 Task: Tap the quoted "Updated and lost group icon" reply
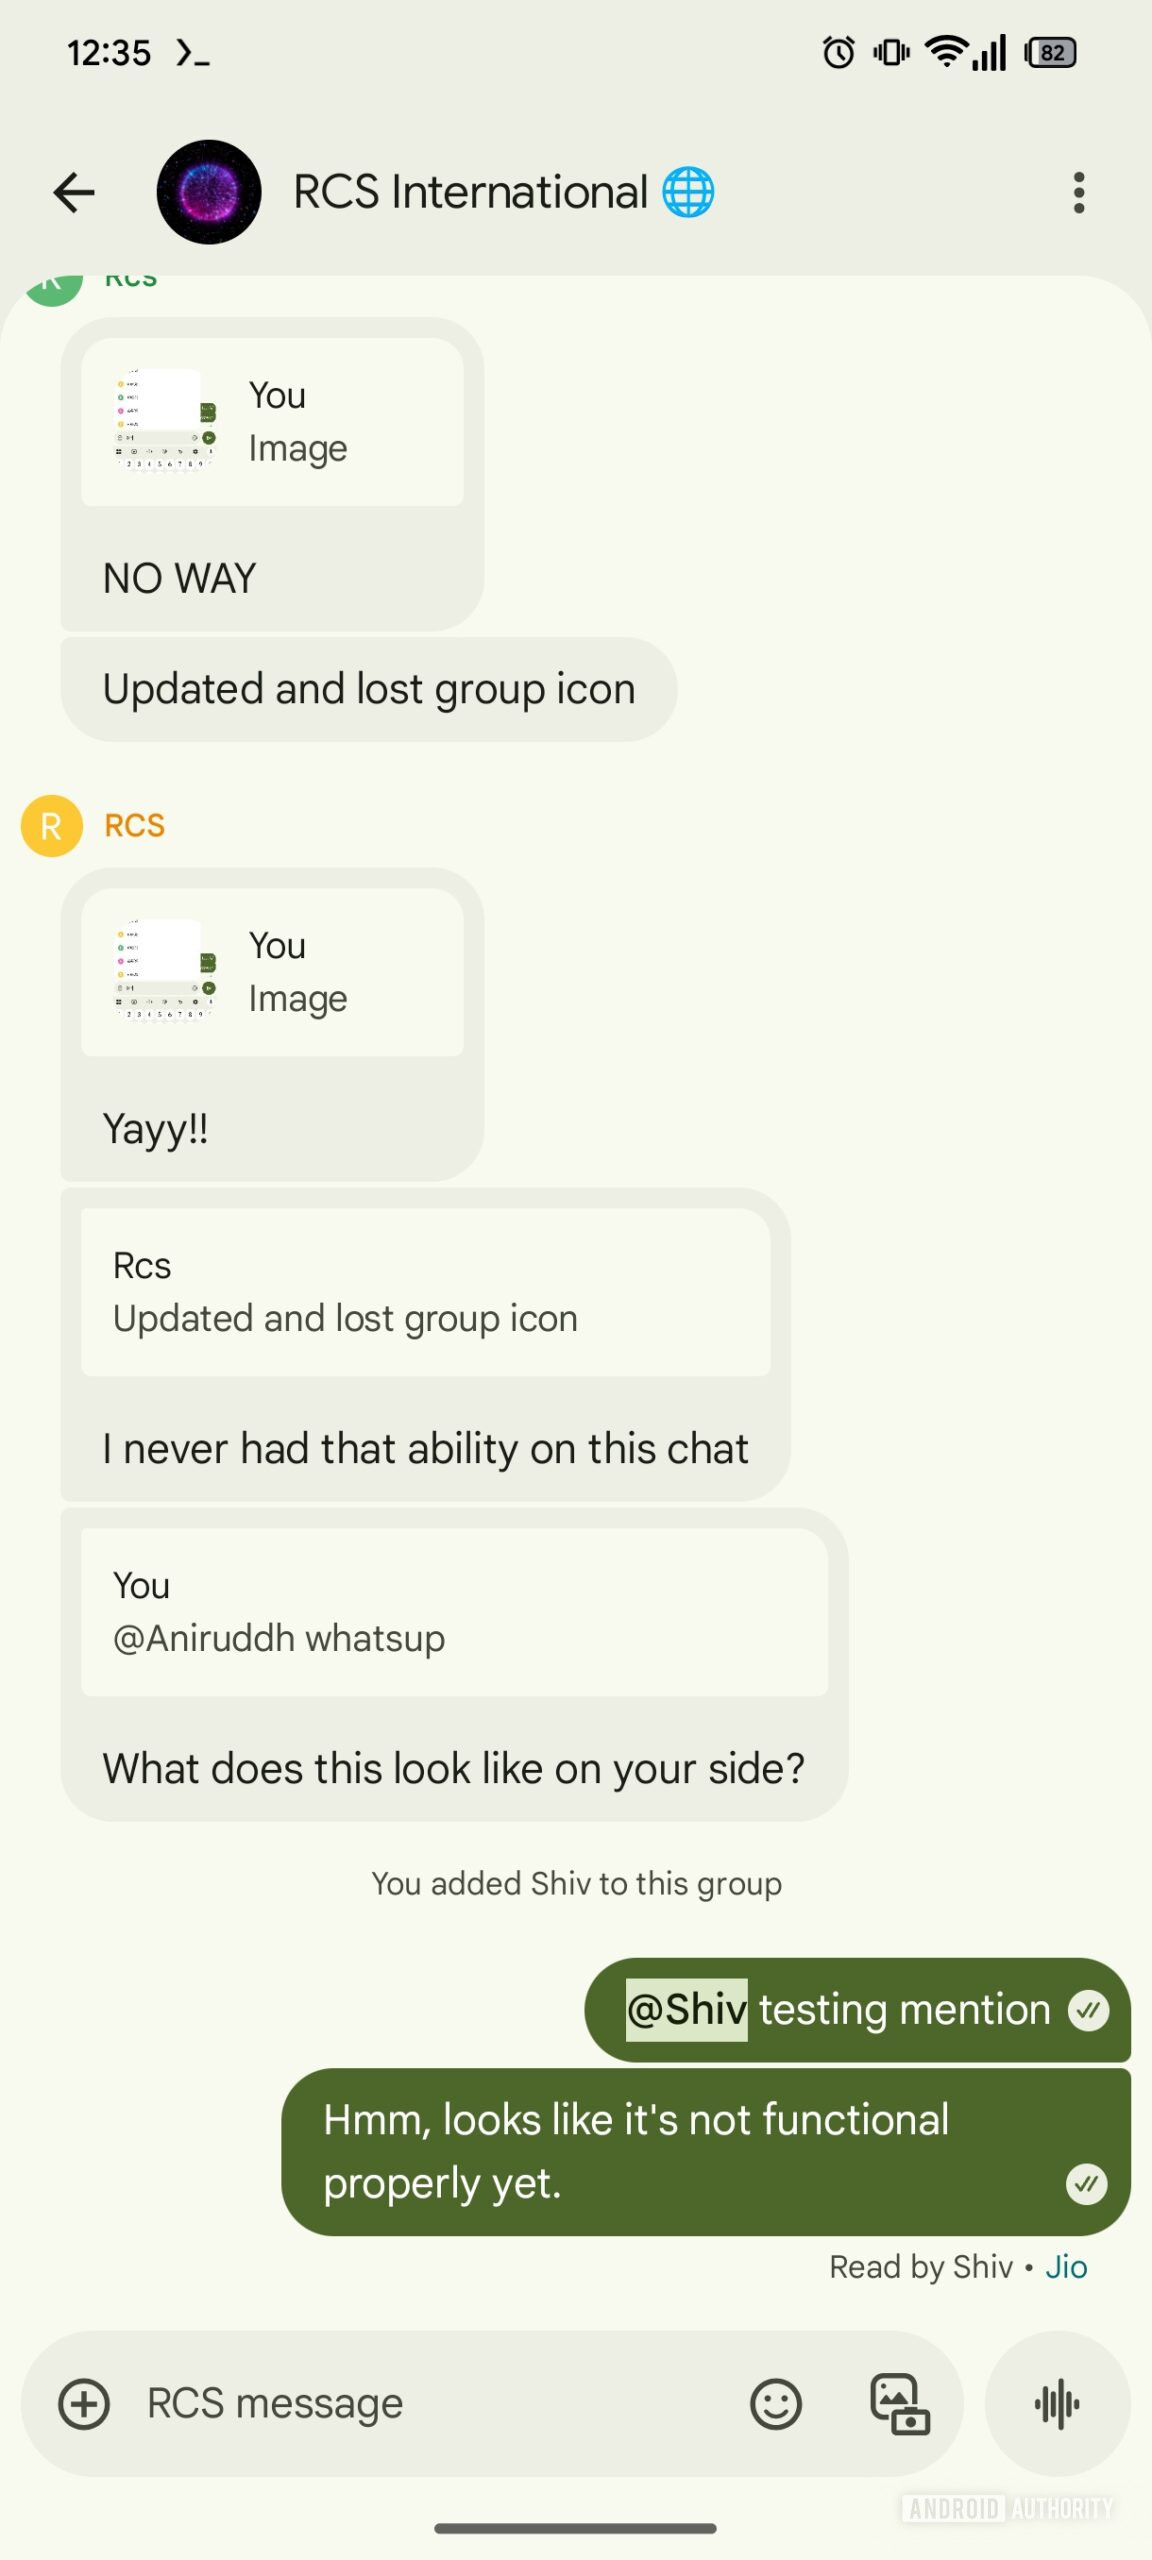click(425, 1292)
